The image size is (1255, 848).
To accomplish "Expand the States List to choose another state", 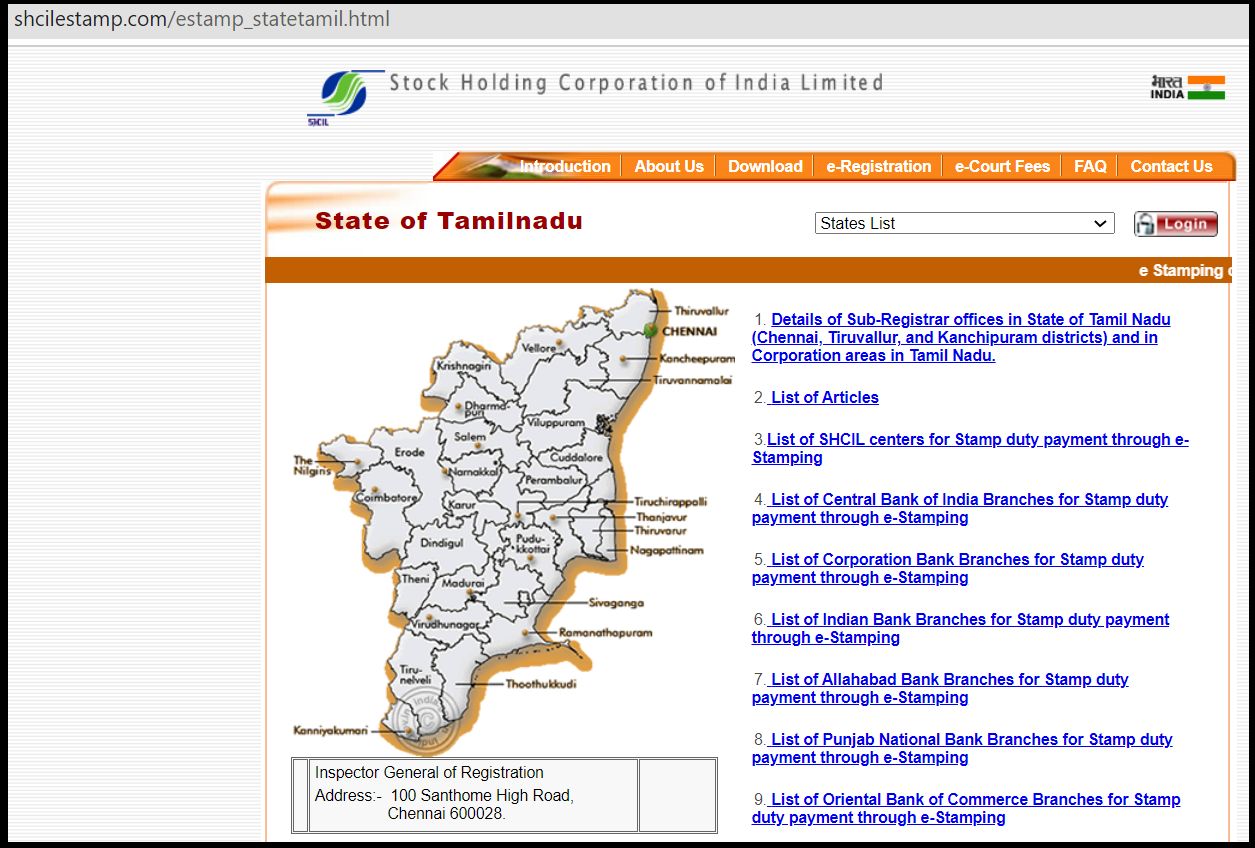I will (1100, 223).
